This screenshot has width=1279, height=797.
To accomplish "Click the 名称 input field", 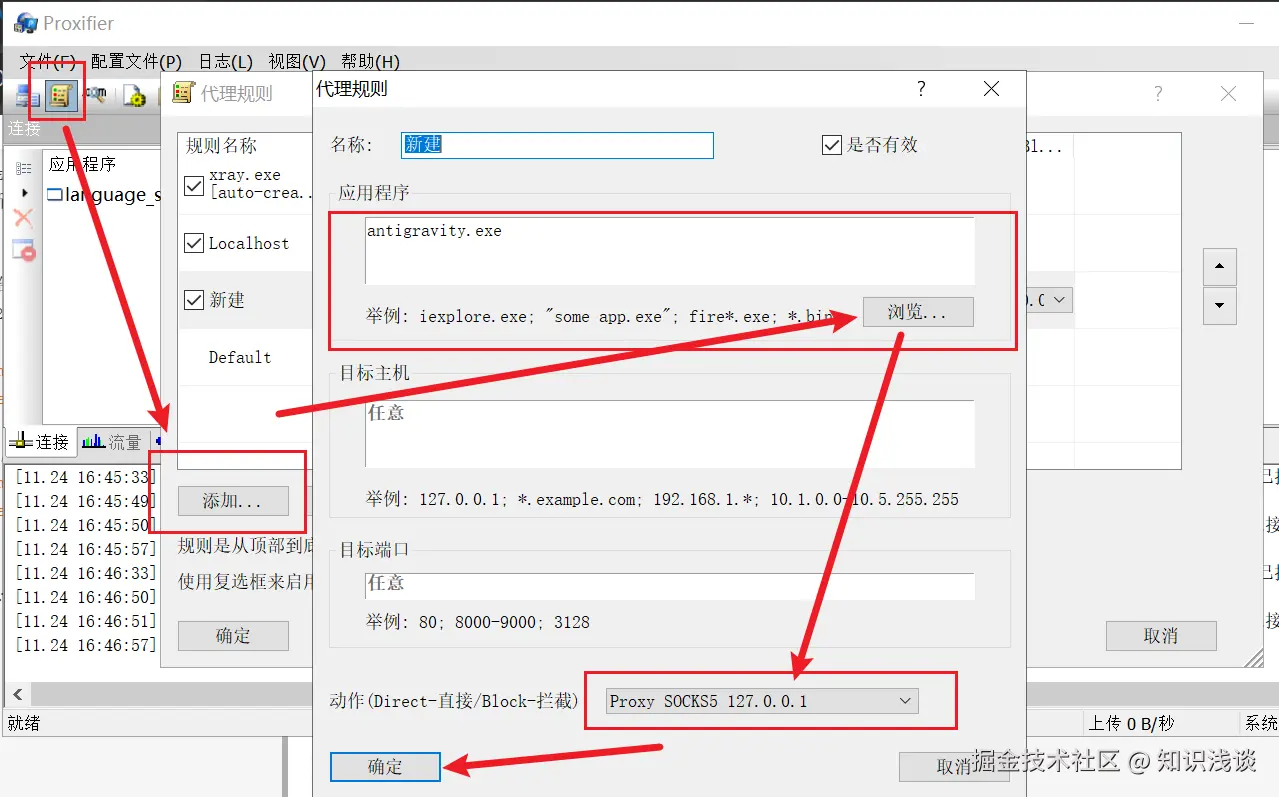I will [x=557, y=145].
